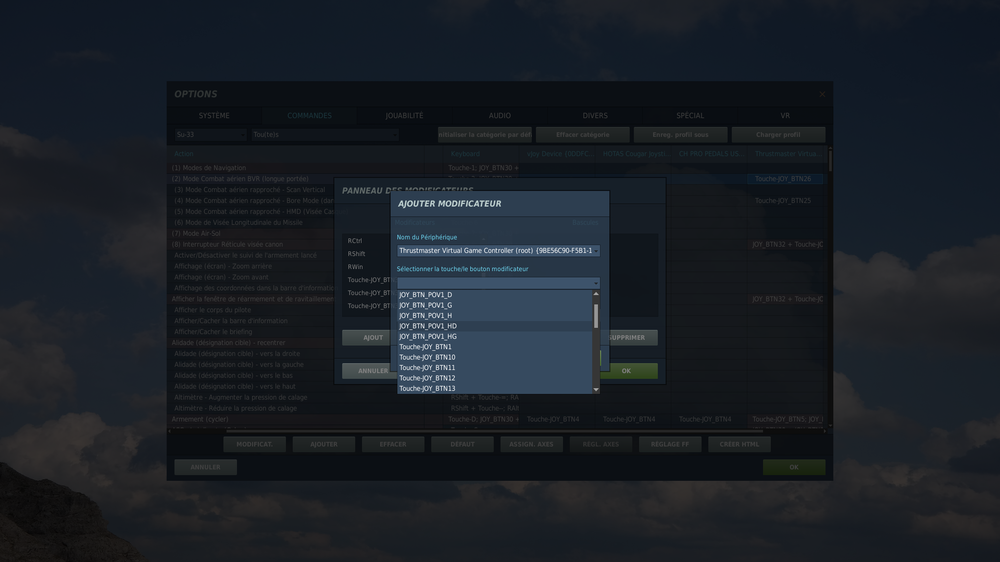Switch to the COMMANDES tab in Options
Screen dimensions: 1000x562
(309, 115)
